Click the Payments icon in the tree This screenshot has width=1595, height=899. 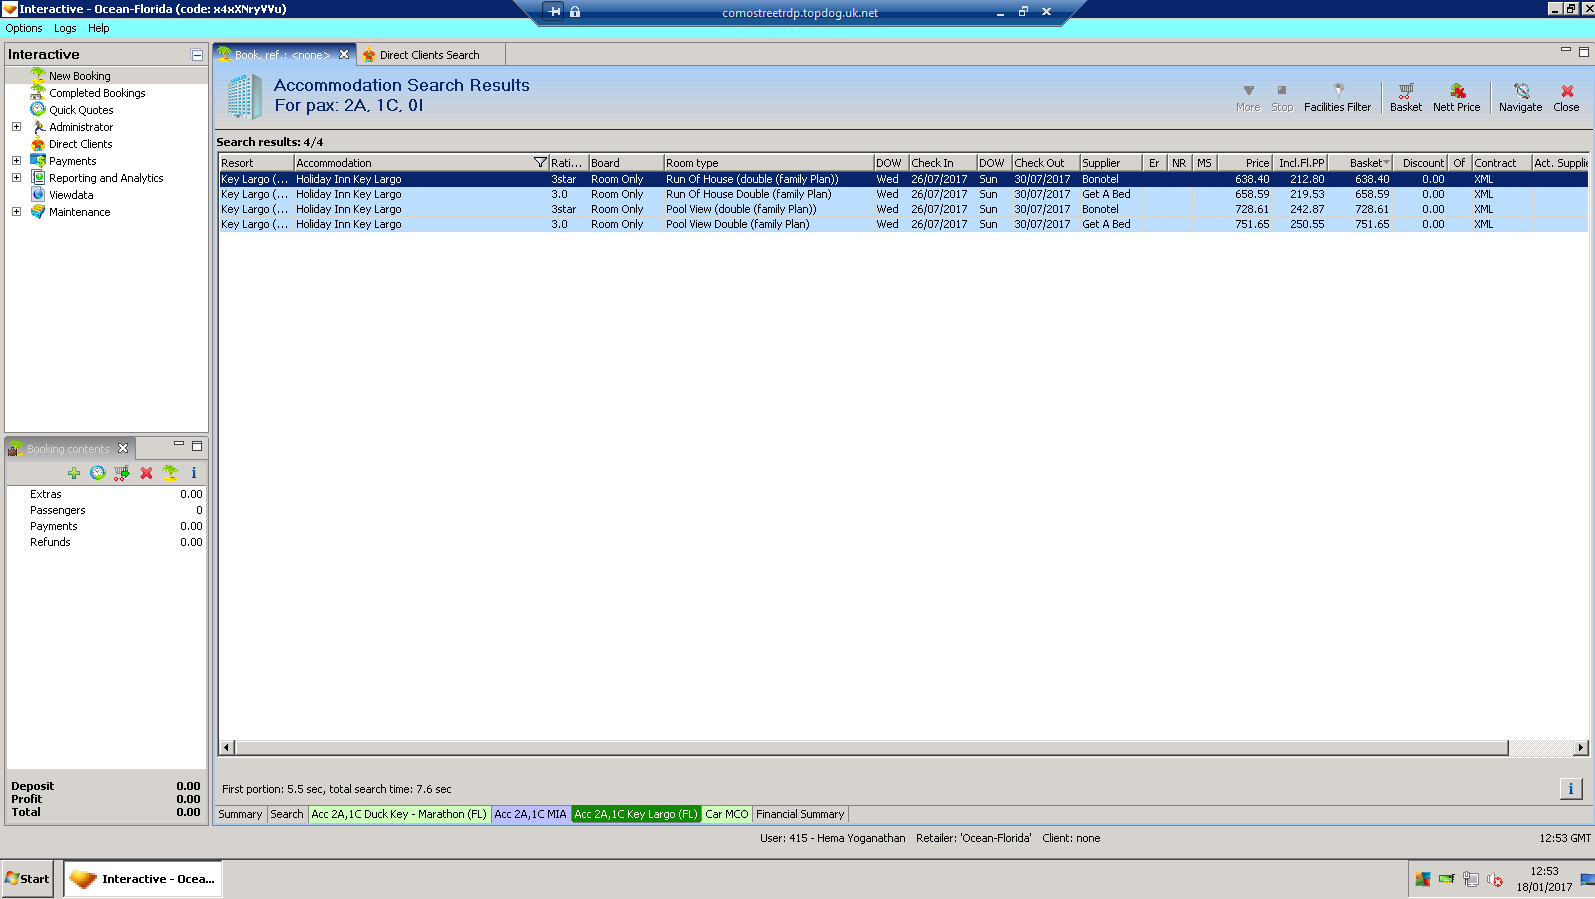tap(38, 161)
